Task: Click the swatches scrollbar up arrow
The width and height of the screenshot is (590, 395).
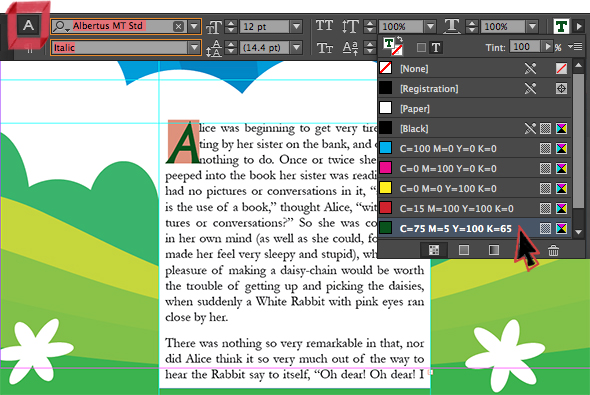Action: 579,66
